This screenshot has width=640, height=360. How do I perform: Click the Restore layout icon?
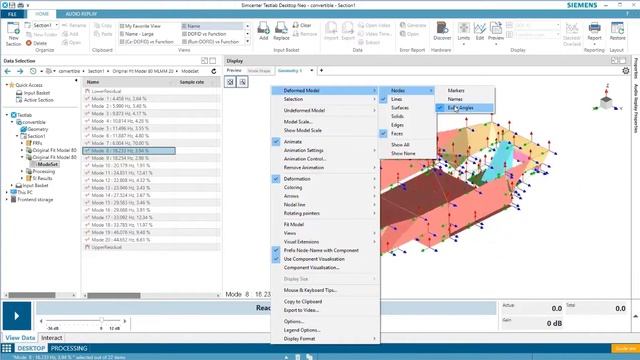point(617,29)
